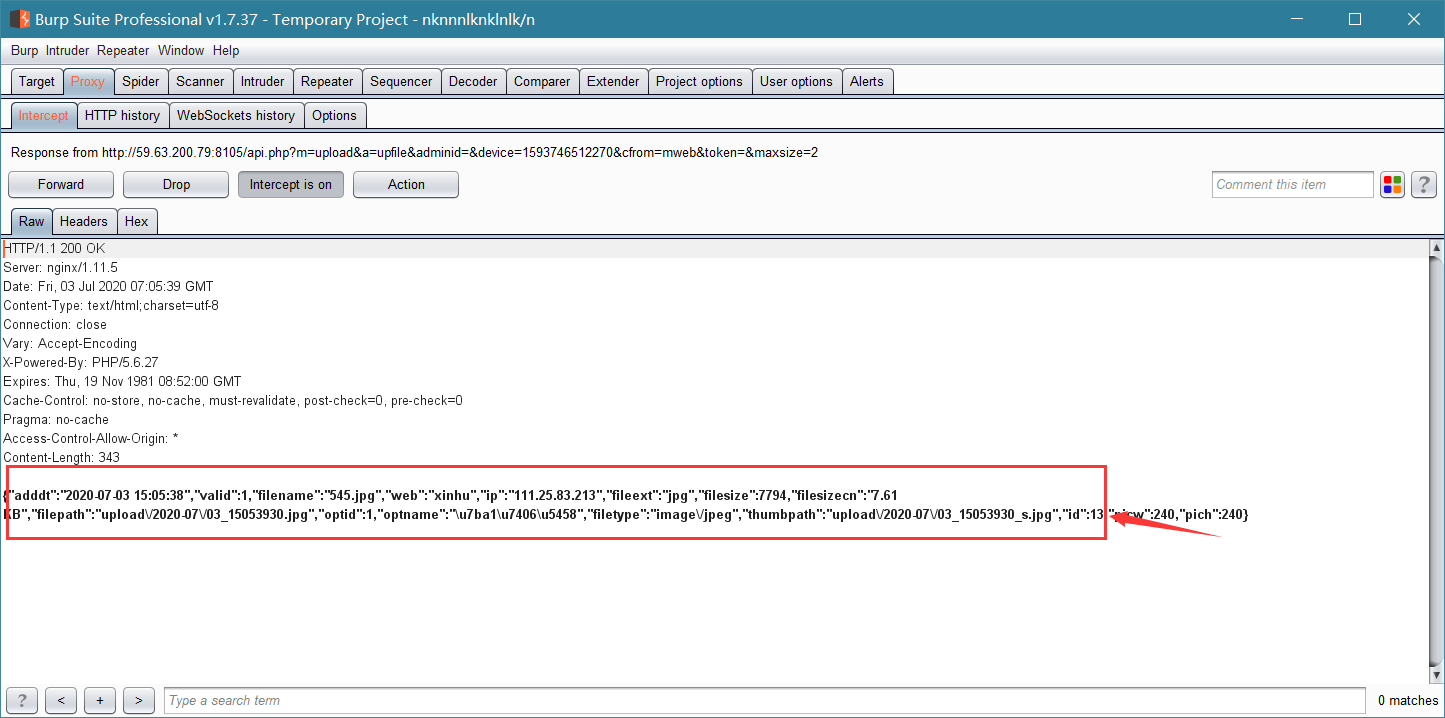Select the Intercept sub-tab
The width and height of the screenshot is (1445, 718).
[x=44, y=115]
